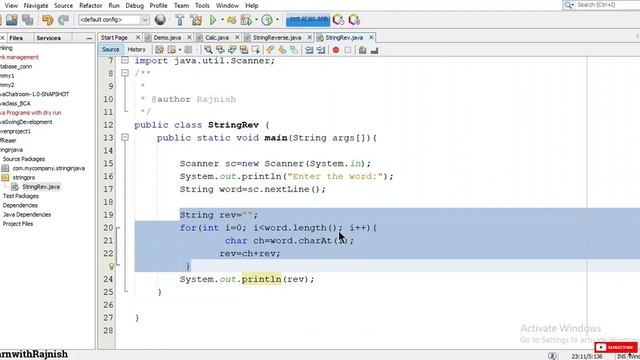
Task: Collapse the main method fold on line 13
Action: [x=125, y=138]
